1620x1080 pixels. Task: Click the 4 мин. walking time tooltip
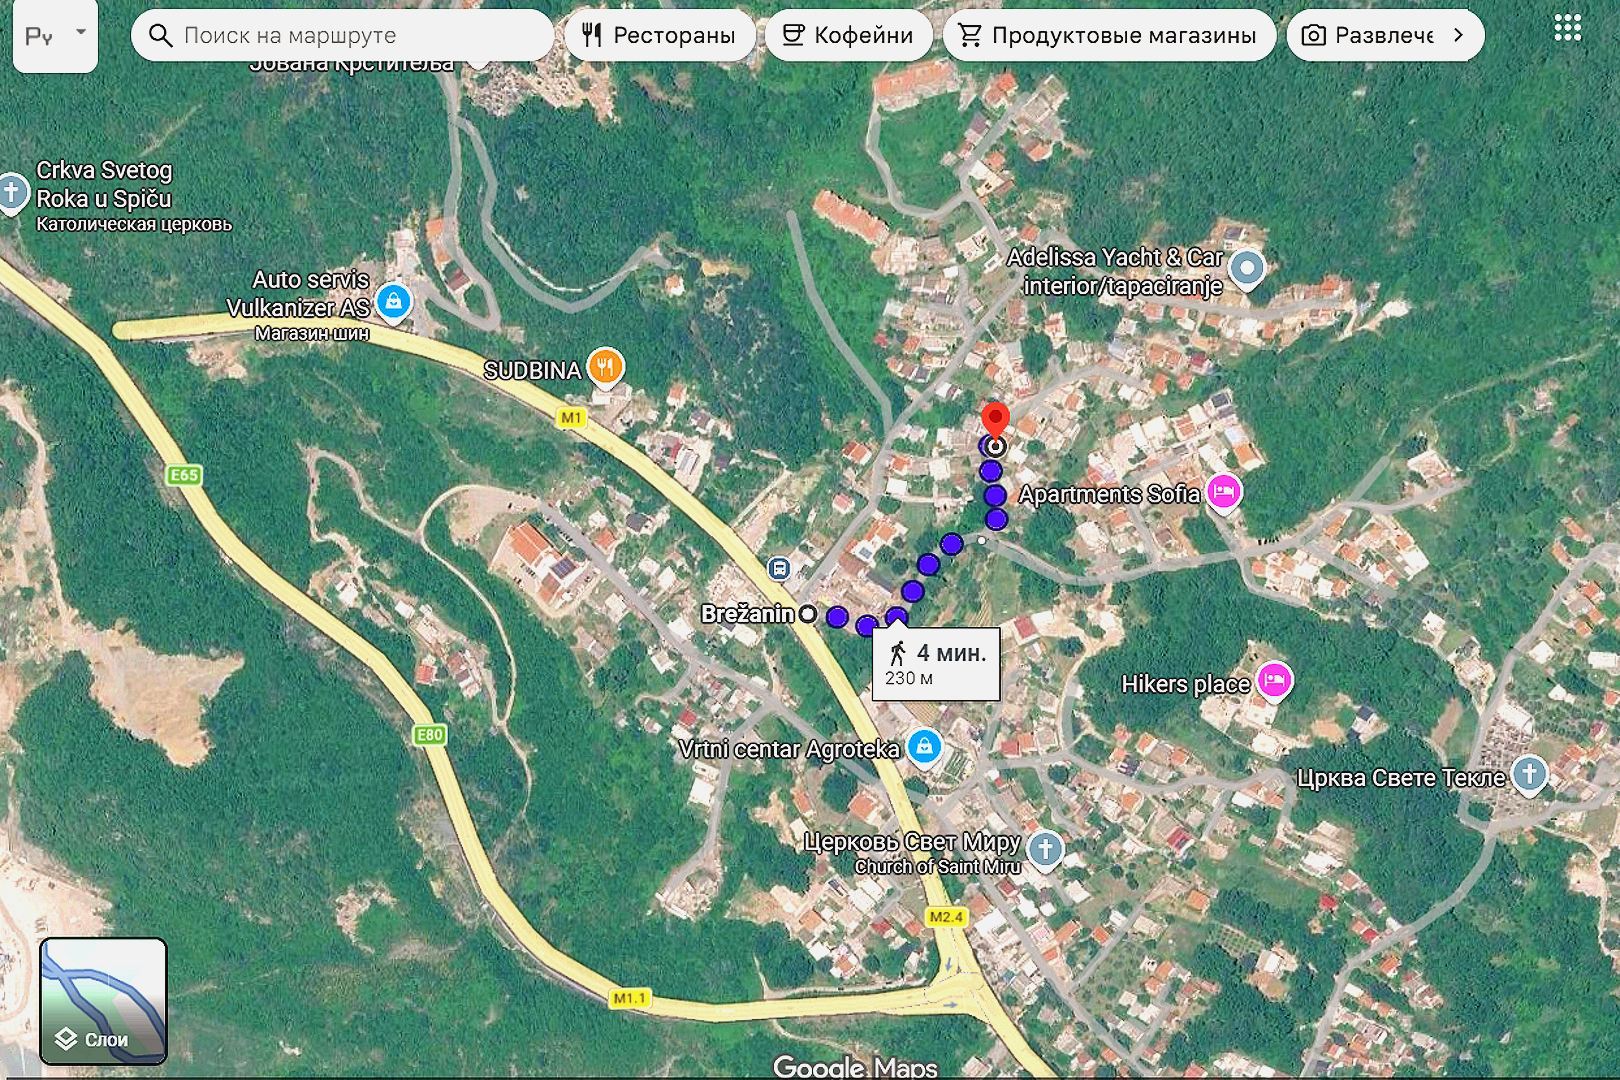(936, 664)
